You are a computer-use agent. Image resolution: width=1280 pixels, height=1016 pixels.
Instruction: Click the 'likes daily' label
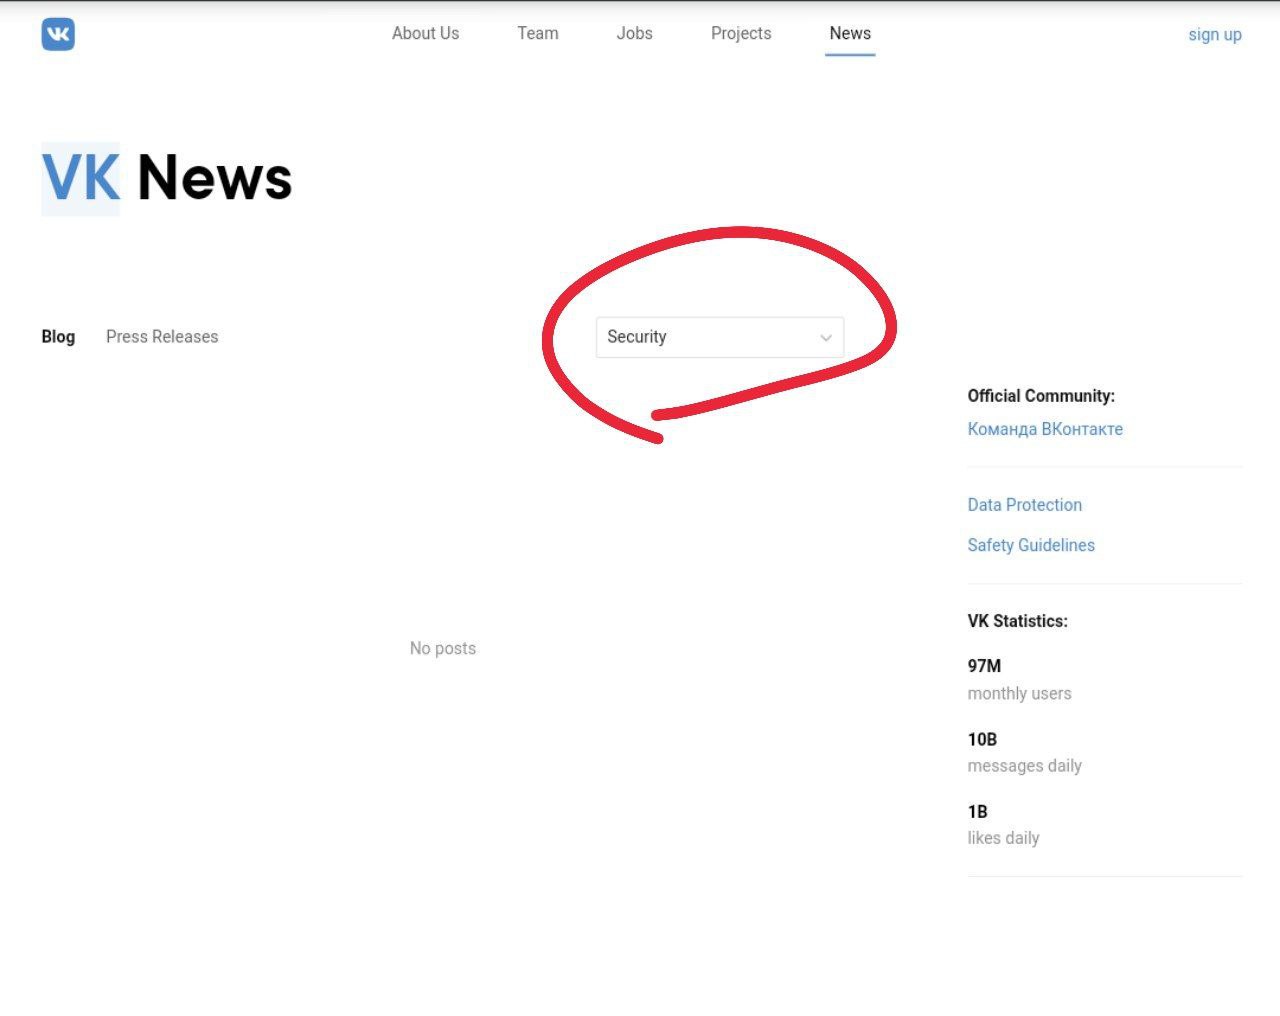1003,838
